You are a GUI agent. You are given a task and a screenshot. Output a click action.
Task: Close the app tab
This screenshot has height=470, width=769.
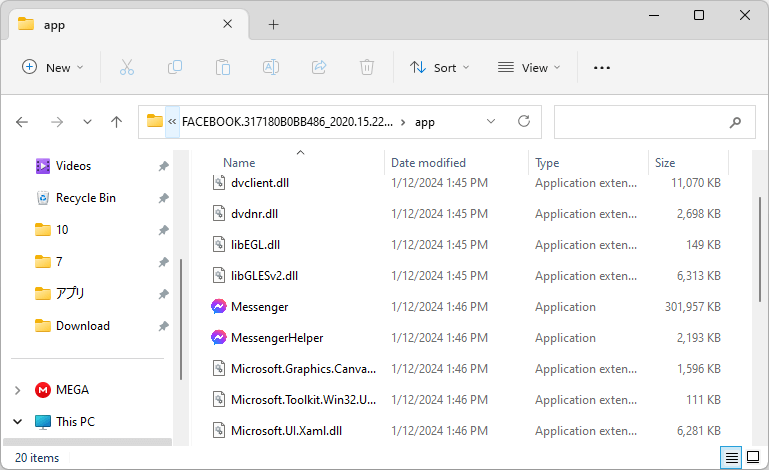(x=228, y=24)
